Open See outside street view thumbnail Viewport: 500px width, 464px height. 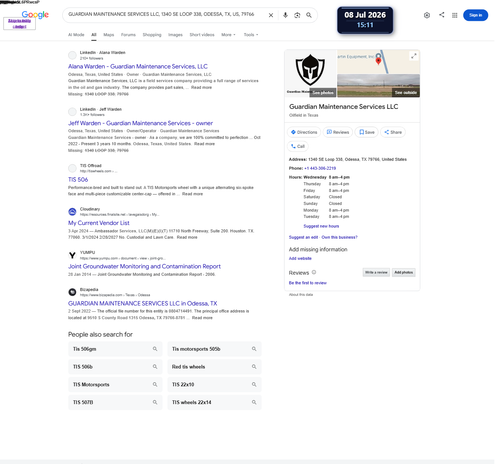pos(378,86)
